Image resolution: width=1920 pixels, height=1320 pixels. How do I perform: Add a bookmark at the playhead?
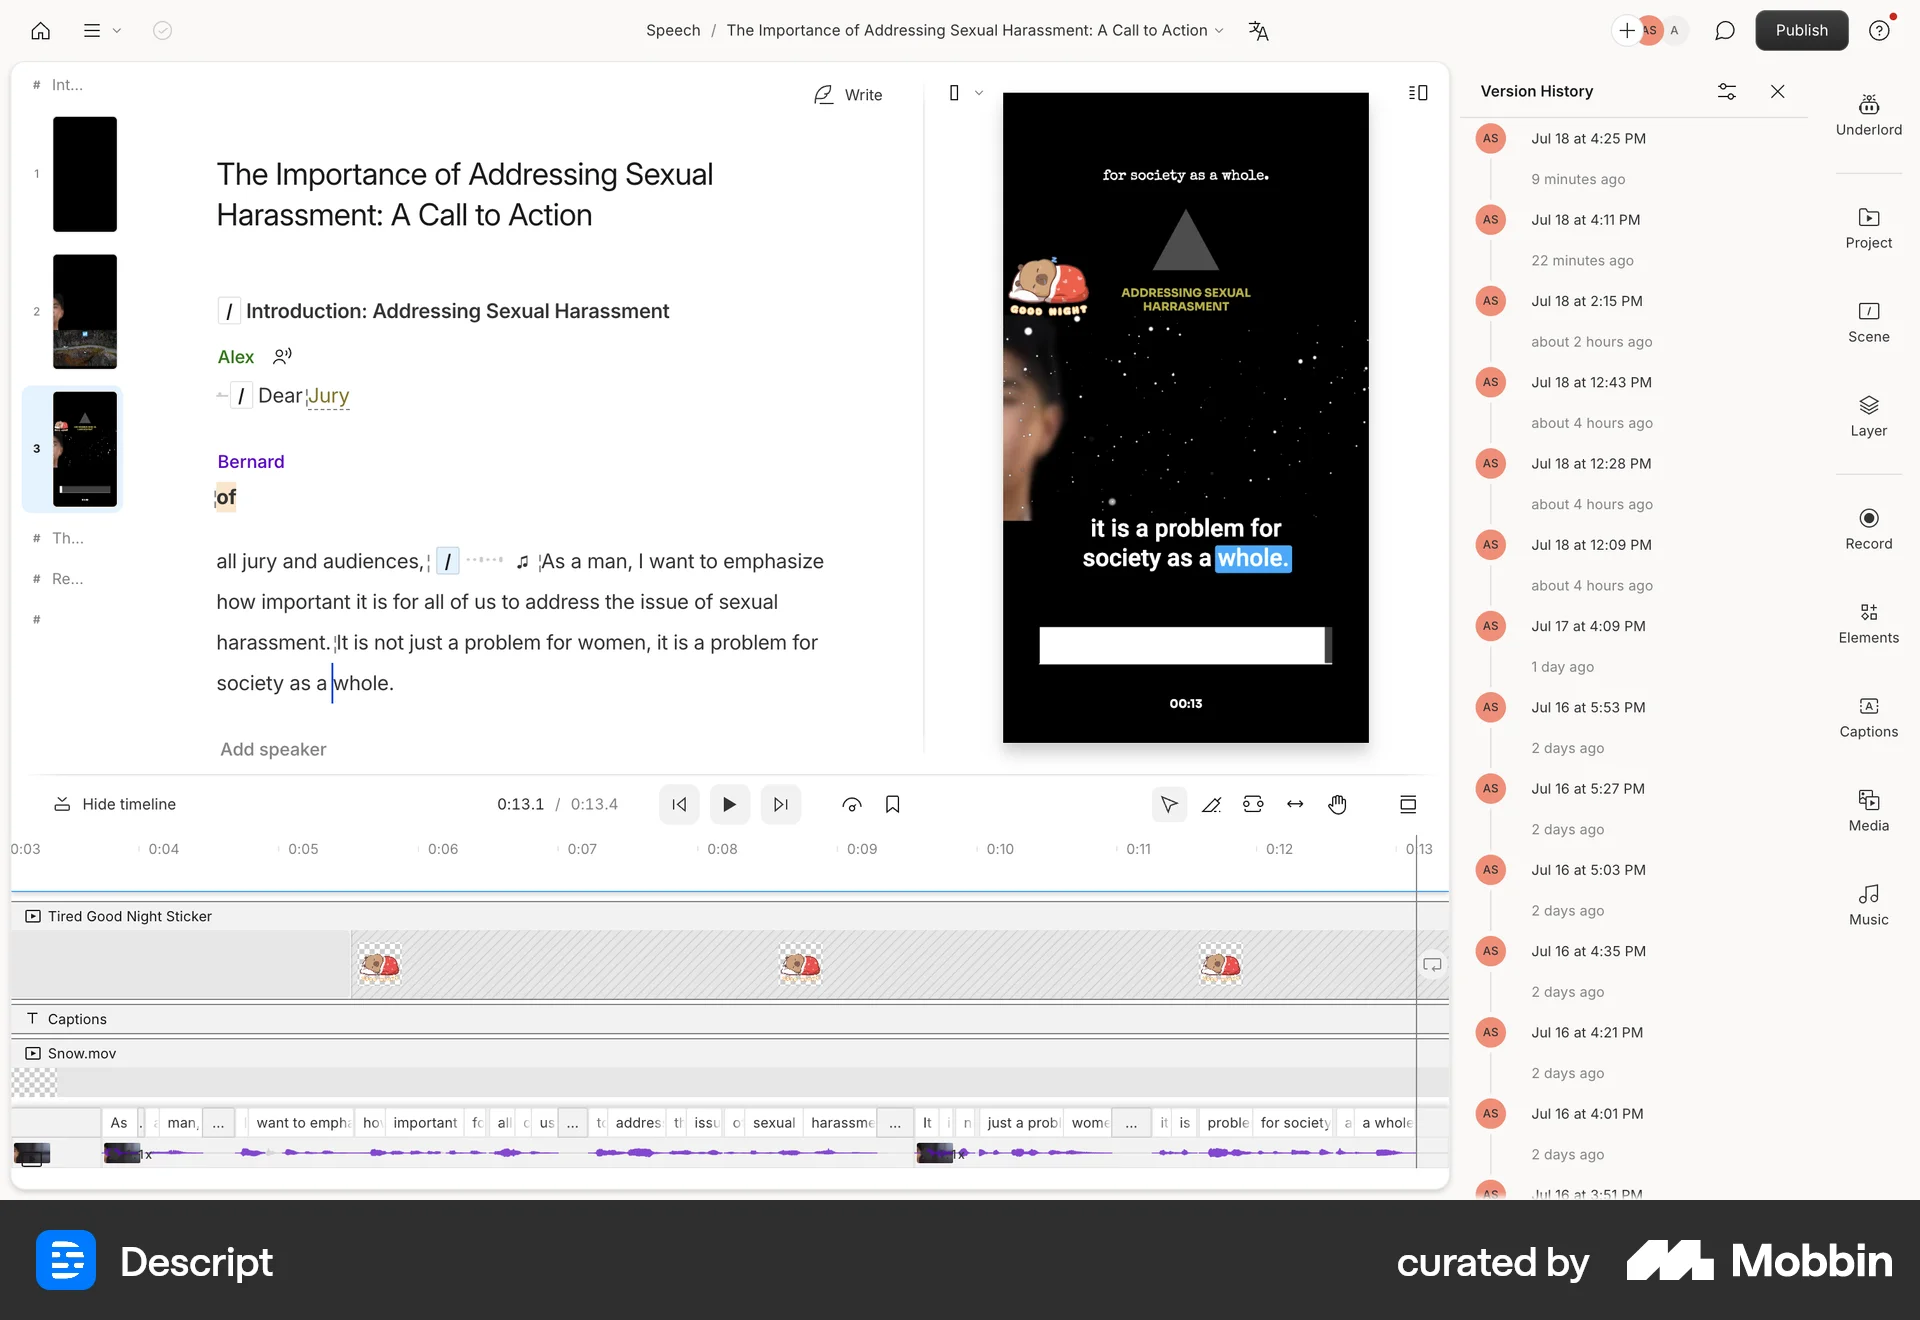893,804
